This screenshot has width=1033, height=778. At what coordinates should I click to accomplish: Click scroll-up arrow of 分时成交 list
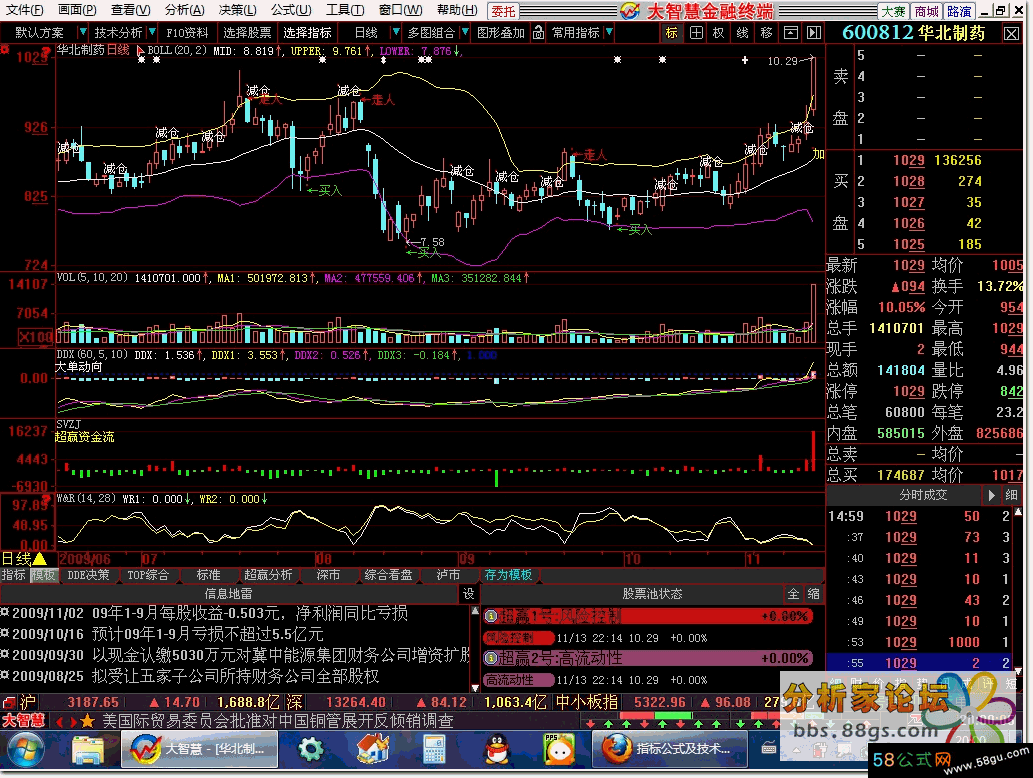pos(1019,512)
